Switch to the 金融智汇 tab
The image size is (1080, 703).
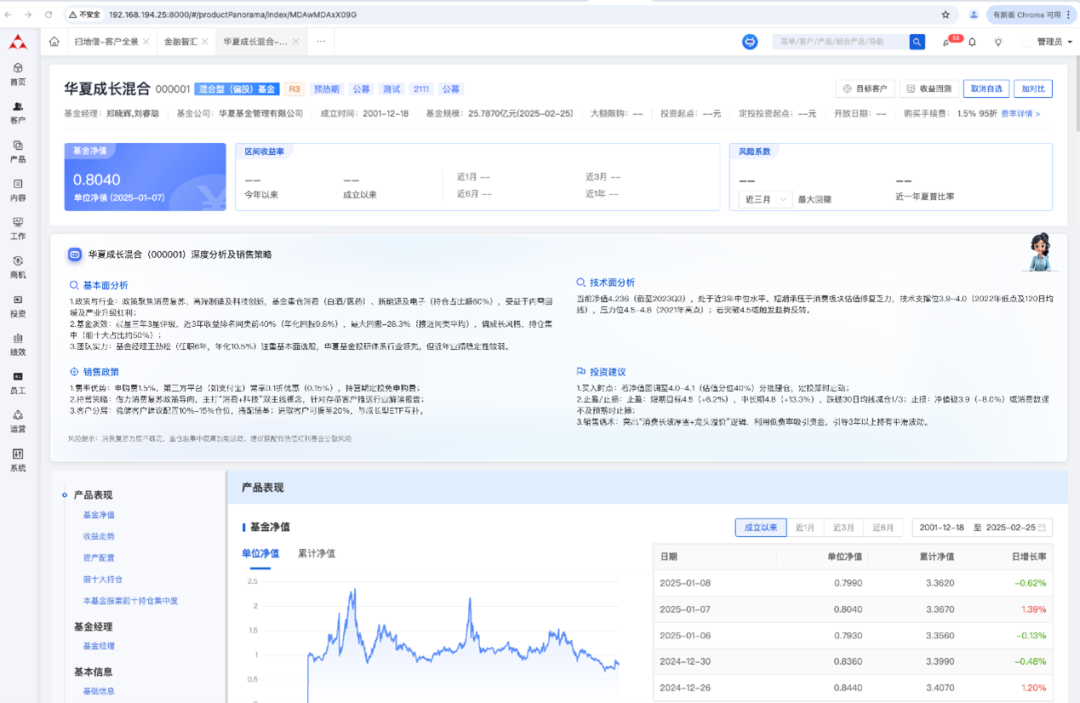pos(180,42)
